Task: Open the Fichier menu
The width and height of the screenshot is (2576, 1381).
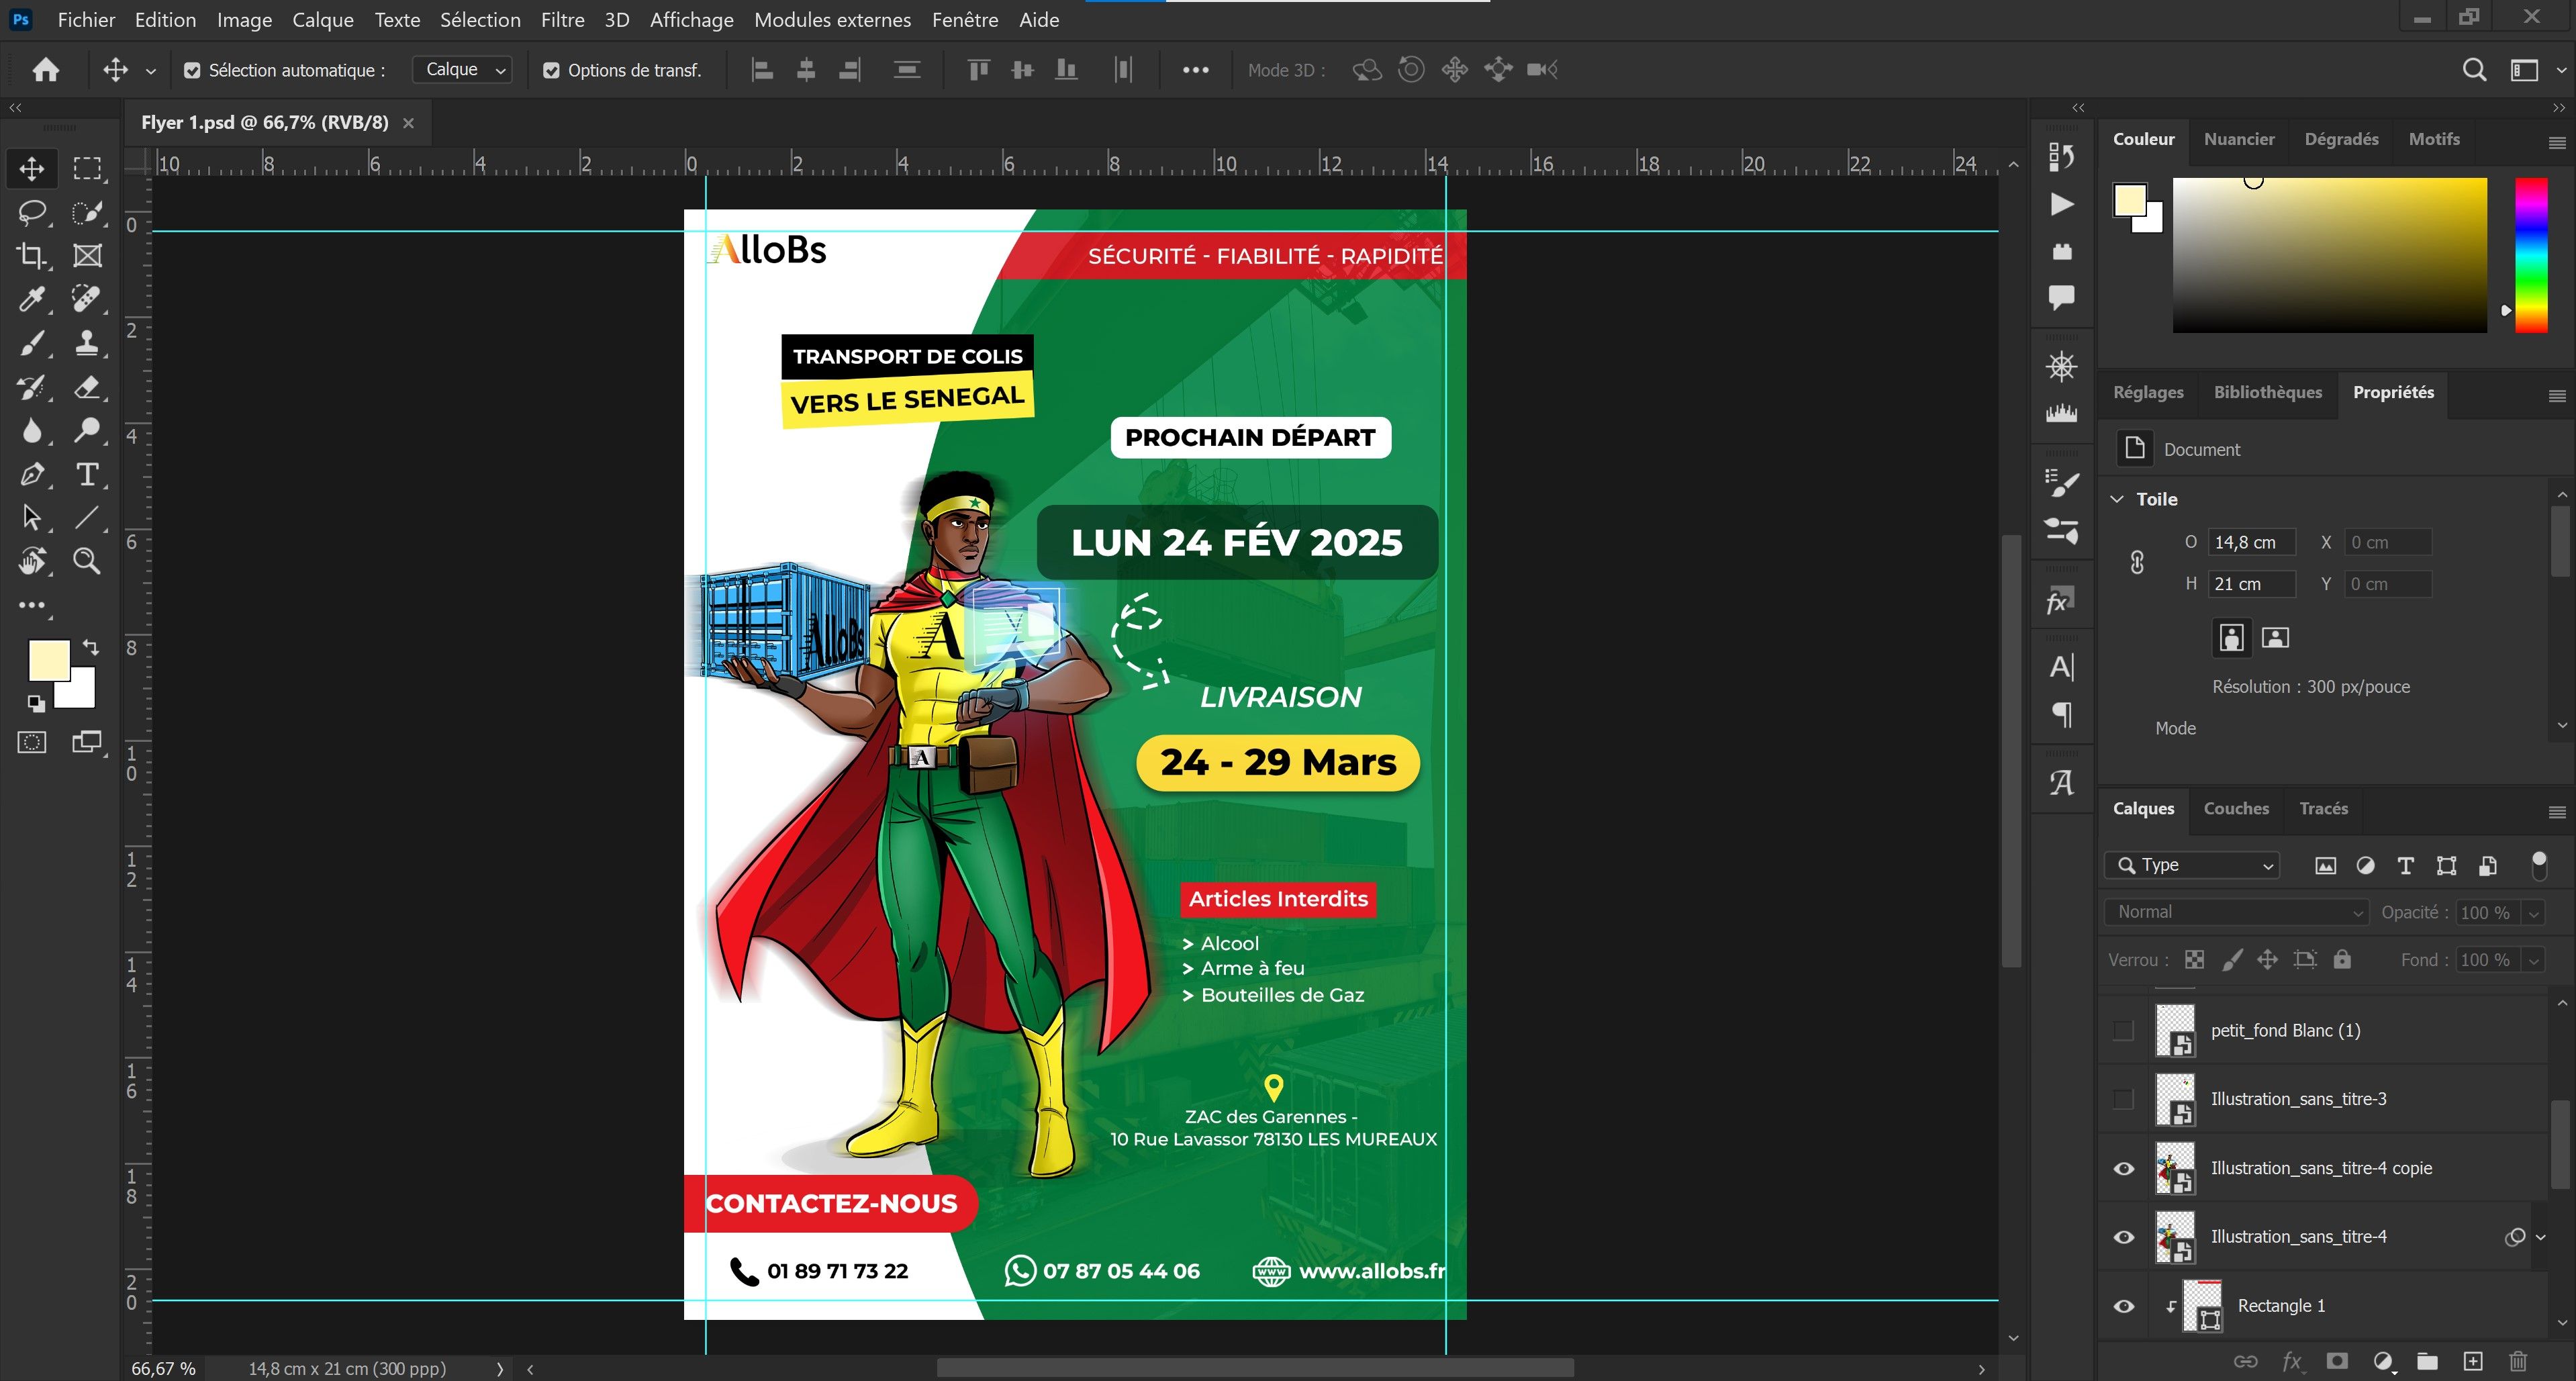Action: [86, 20]
